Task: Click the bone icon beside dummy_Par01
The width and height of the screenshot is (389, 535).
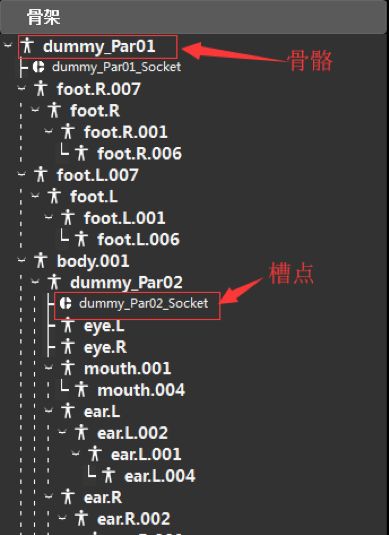Action: click(27, 46)
